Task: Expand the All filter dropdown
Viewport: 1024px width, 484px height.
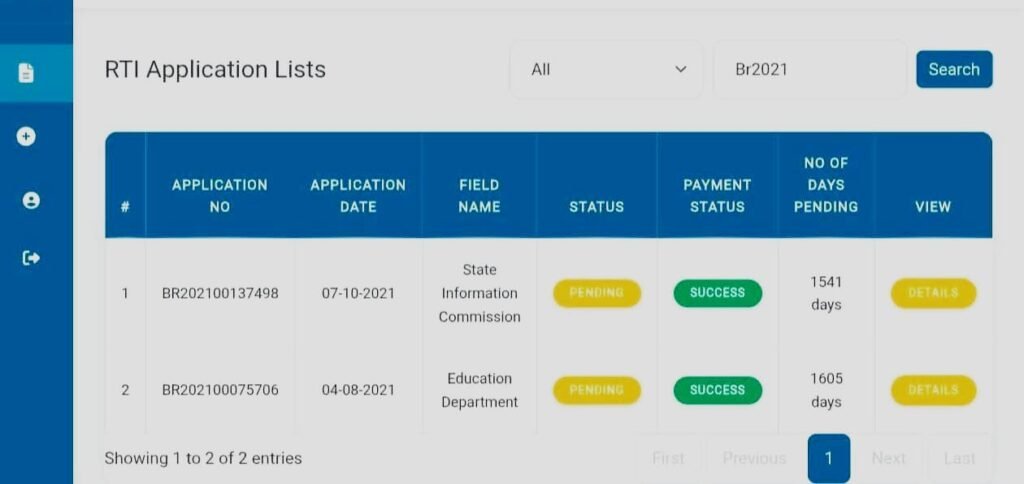Action: click(x=606, y=70)
